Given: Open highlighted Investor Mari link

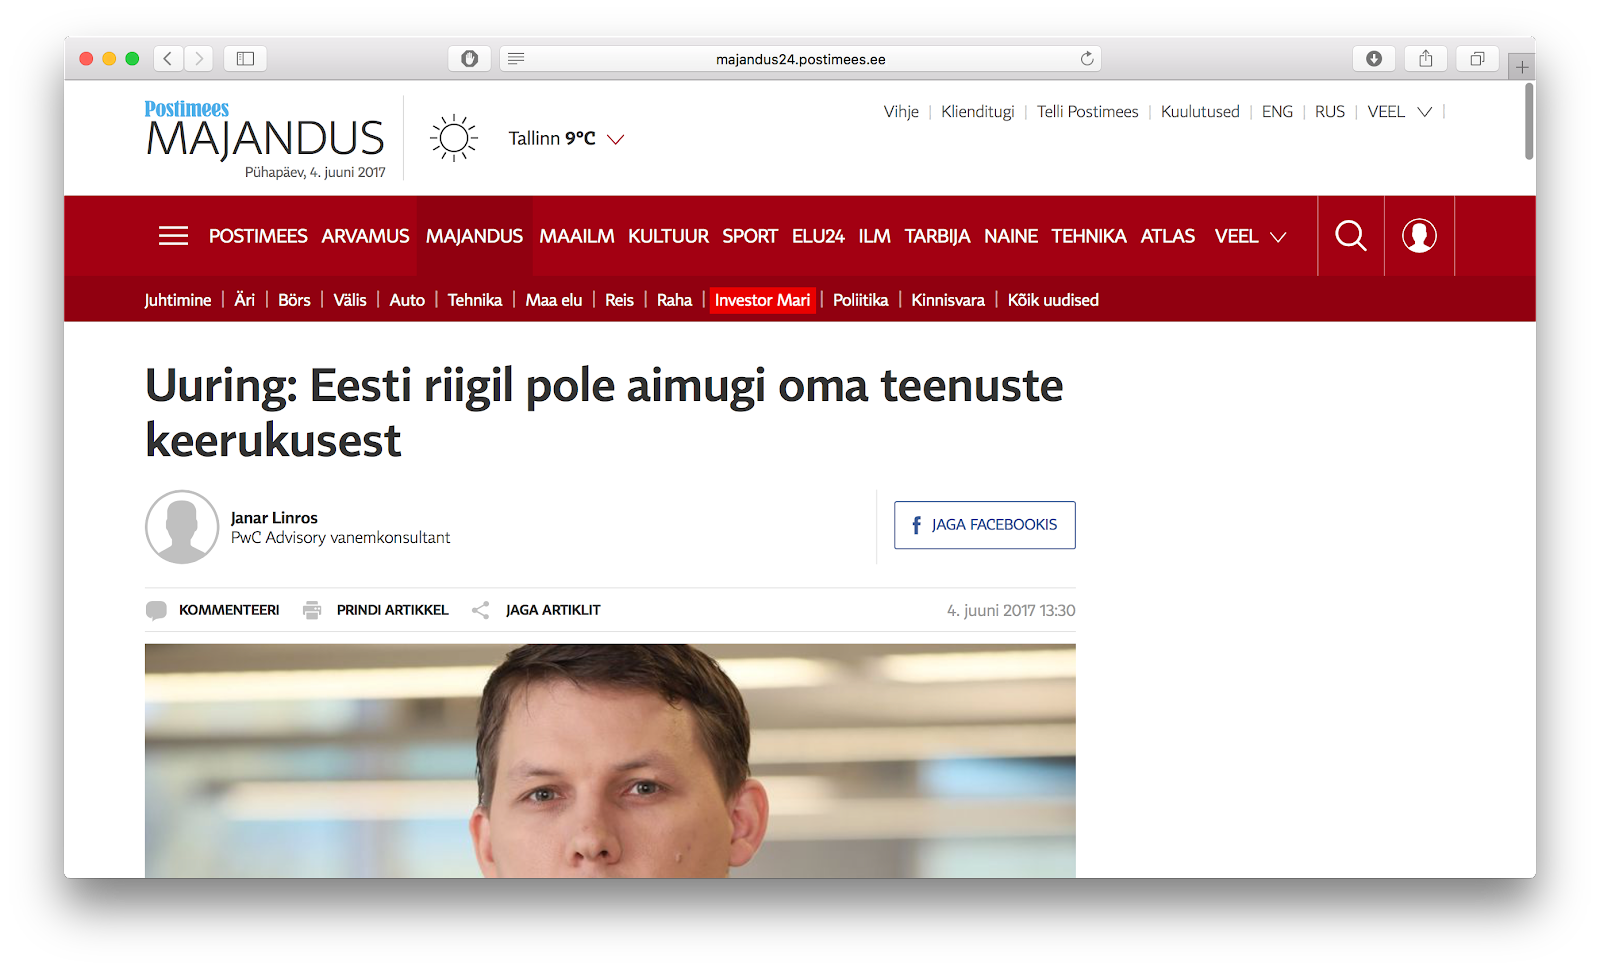Looking at the screenshot, I should point(763,300).
